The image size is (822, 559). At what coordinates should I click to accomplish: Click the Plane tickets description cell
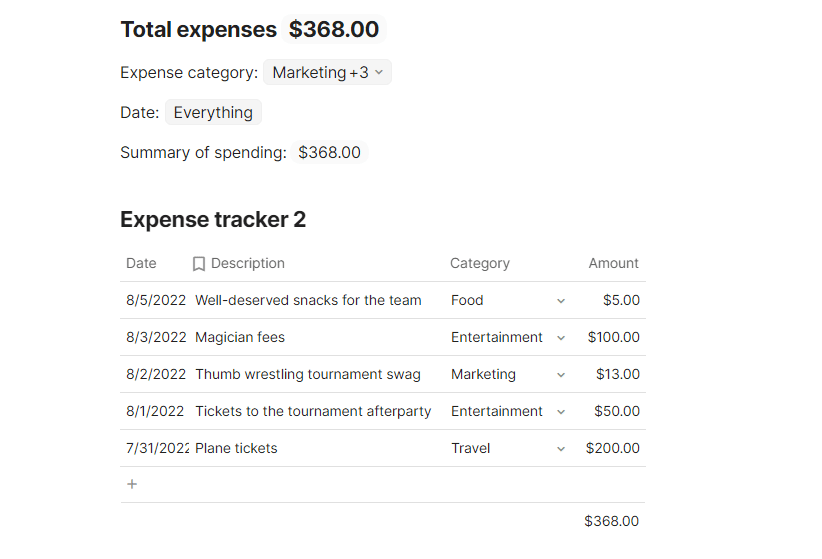click(318, 448)
